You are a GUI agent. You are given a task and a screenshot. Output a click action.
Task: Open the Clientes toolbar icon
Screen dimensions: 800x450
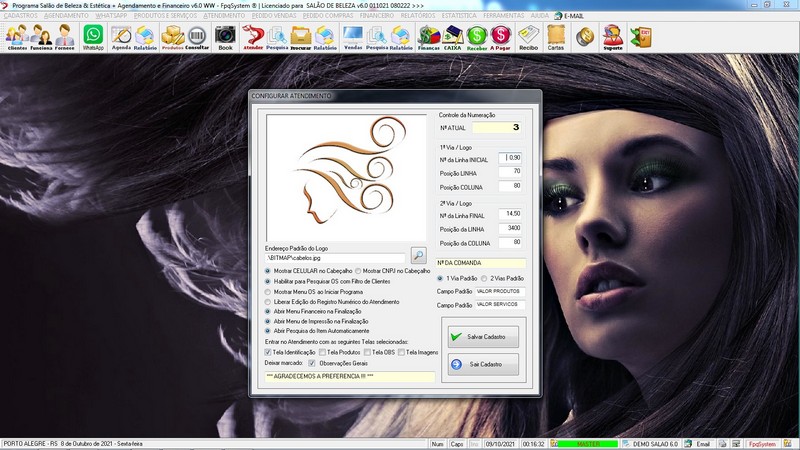pos(17,37)
